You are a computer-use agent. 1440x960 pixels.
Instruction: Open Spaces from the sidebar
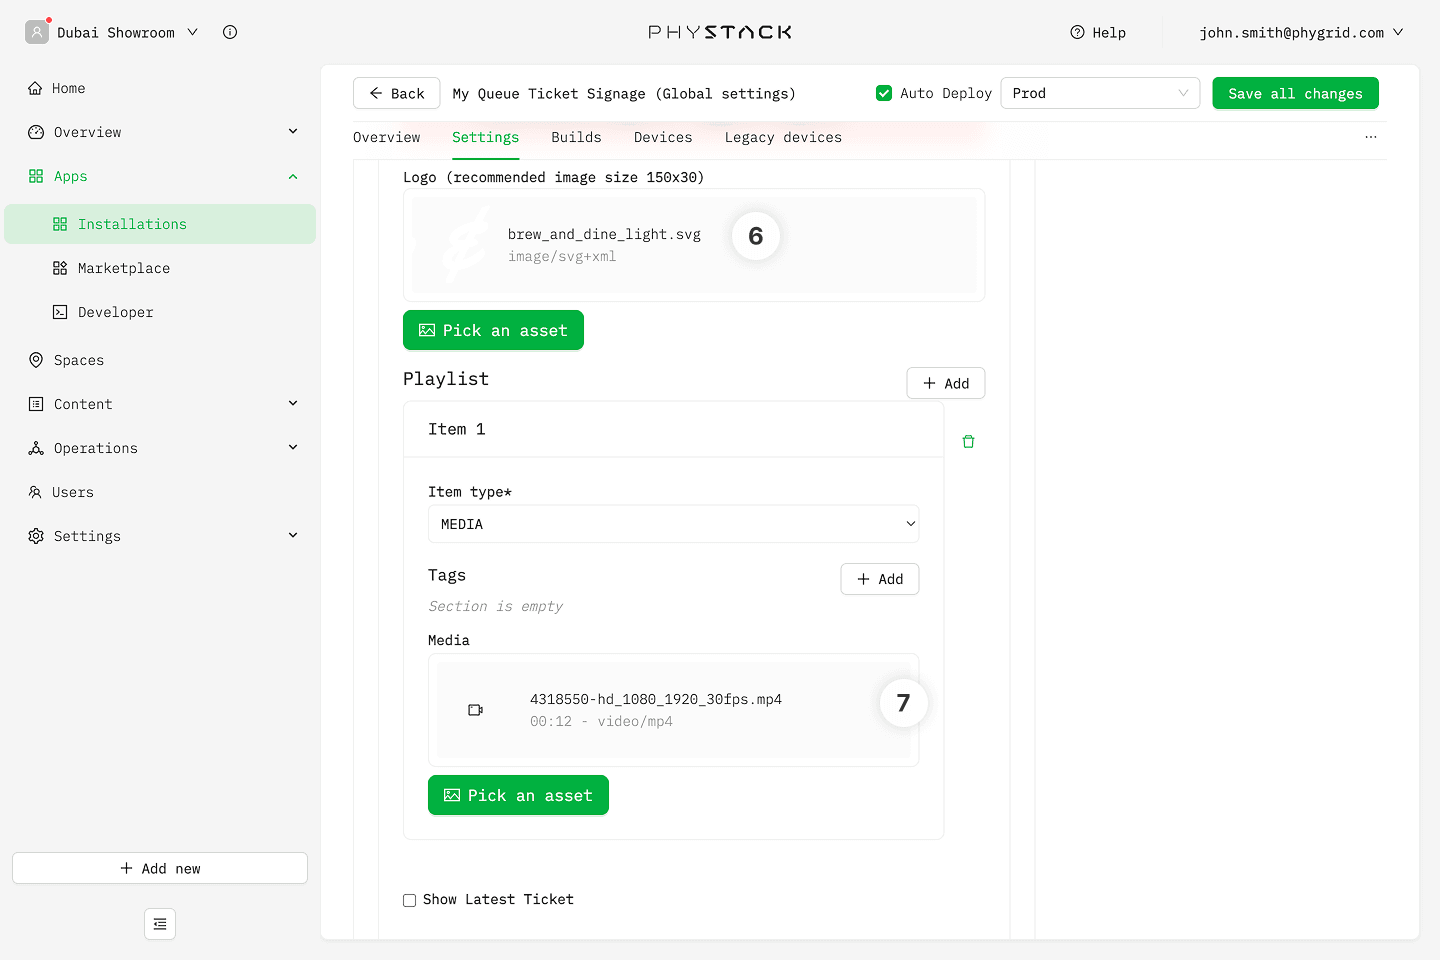[x=78, y=360]
